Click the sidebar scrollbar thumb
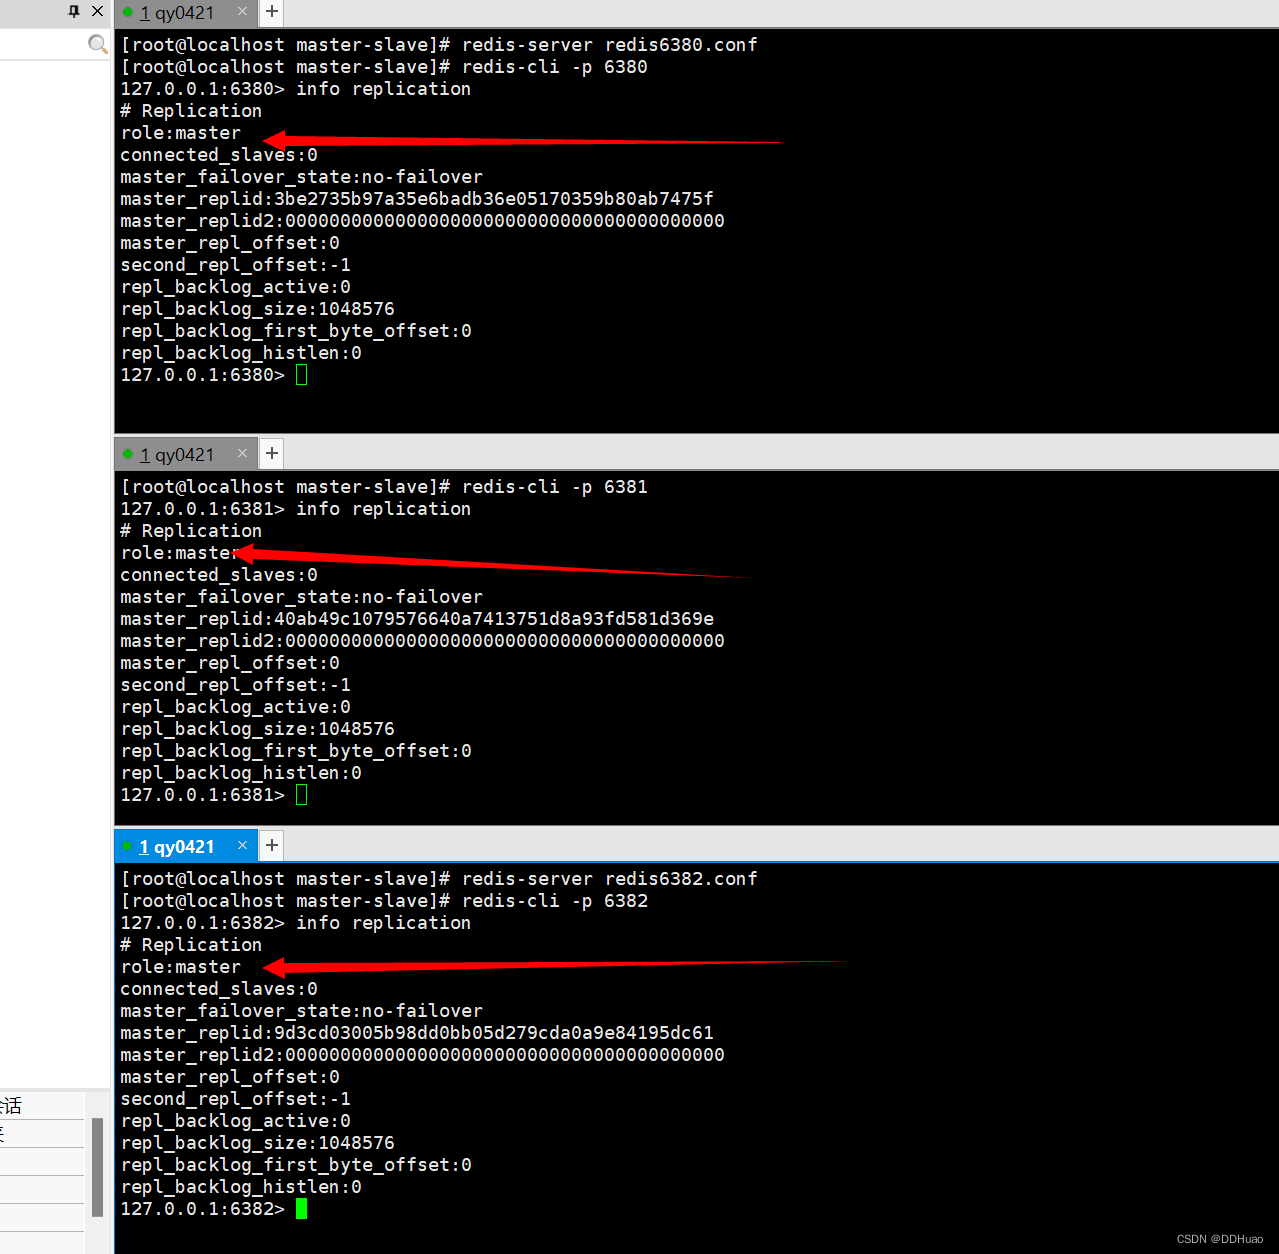 96,1168
